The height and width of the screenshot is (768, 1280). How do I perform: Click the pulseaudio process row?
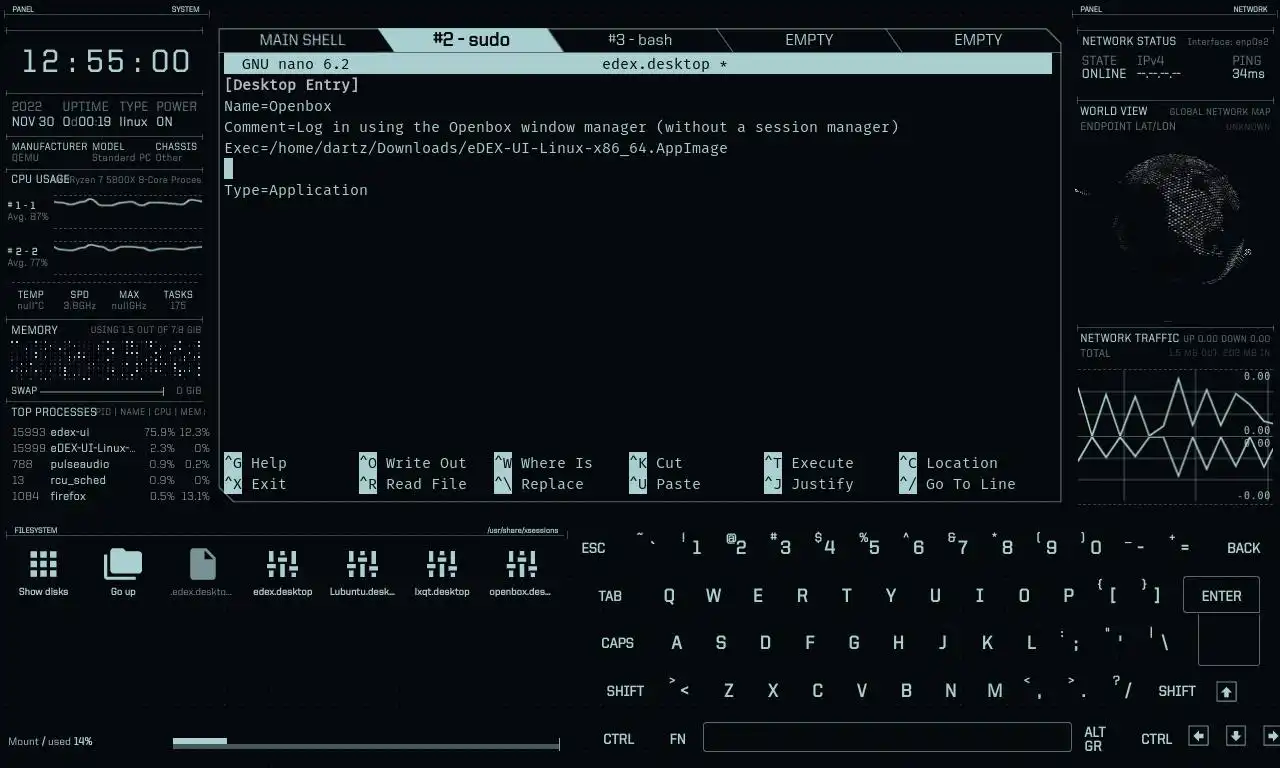point(110,464)
